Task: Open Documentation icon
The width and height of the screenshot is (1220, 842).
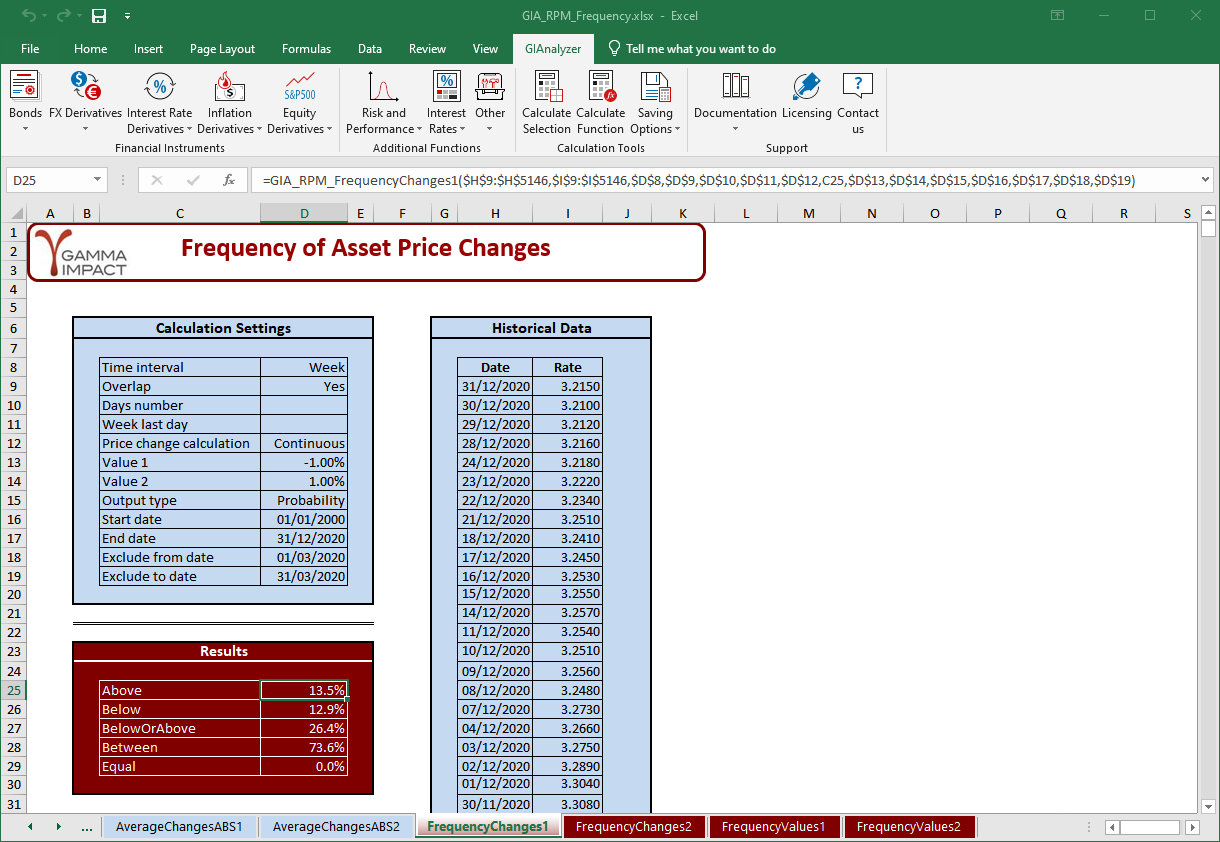Action: 735,86
